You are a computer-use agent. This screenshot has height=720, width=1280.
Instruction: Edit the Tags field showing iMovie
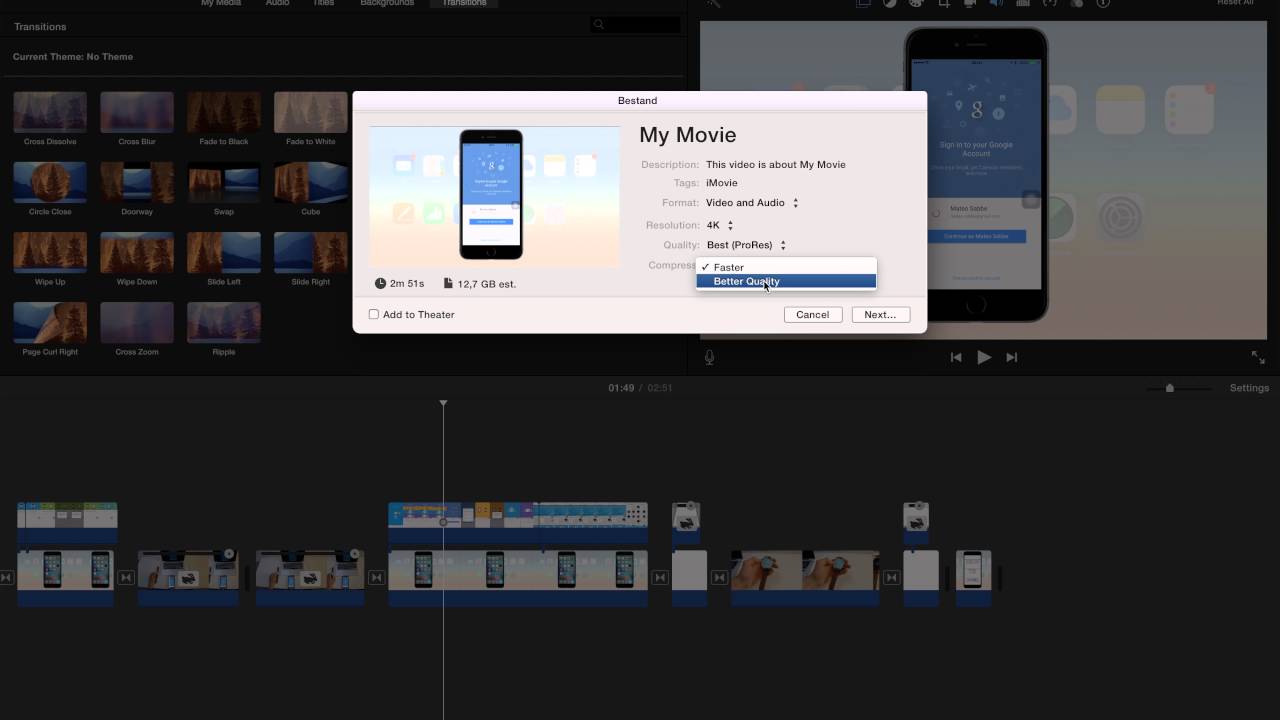pos(721,183)
